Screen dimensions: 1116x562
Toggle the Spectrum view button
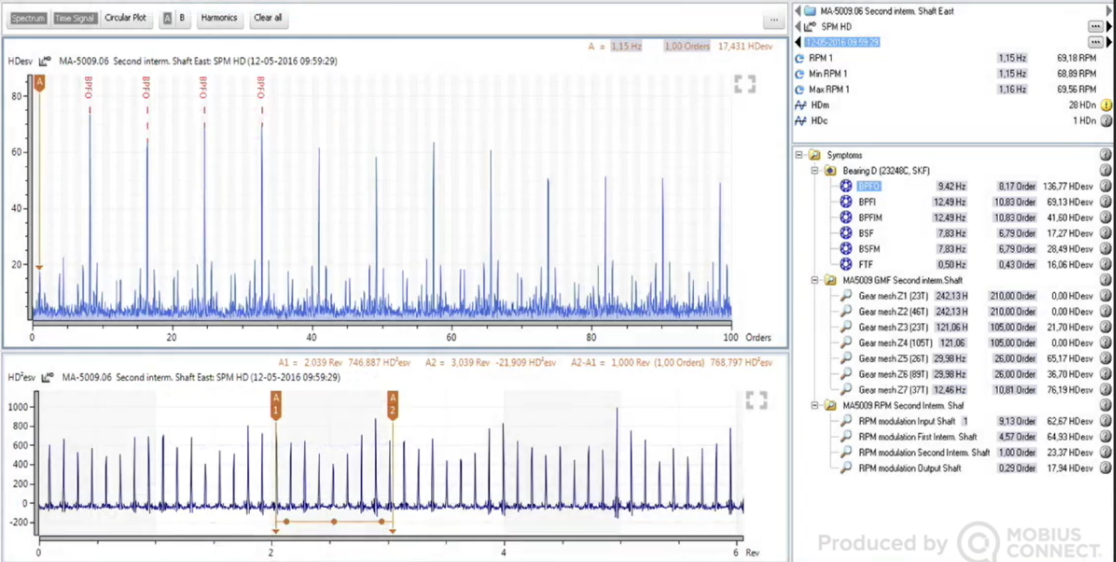point(28,18)
